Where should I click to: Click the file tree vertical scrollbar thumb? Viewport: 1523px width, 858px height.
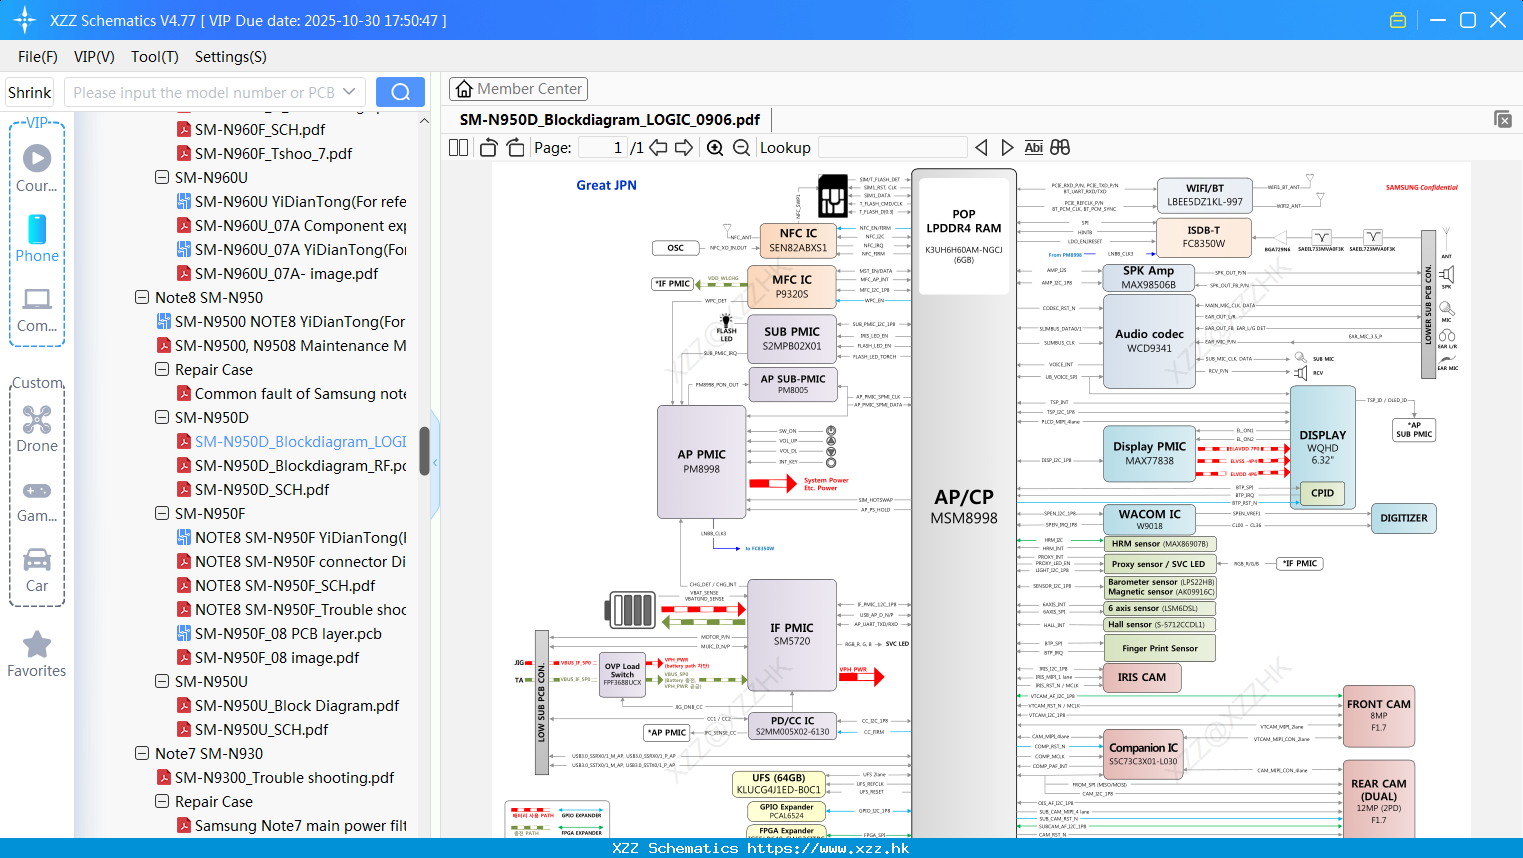click(424, 451)
